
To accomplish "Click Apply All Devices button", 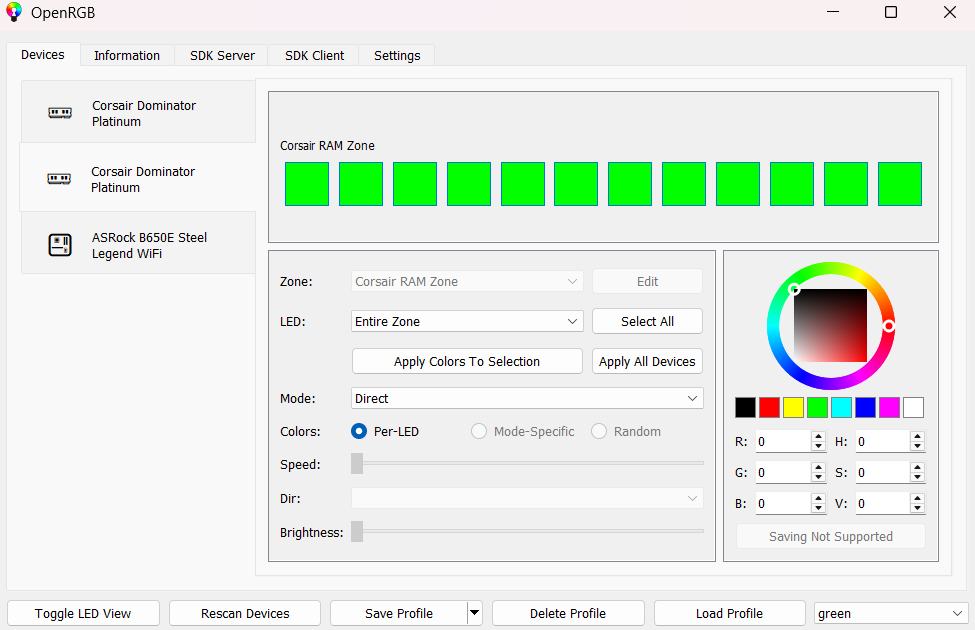I will [647, 361].
